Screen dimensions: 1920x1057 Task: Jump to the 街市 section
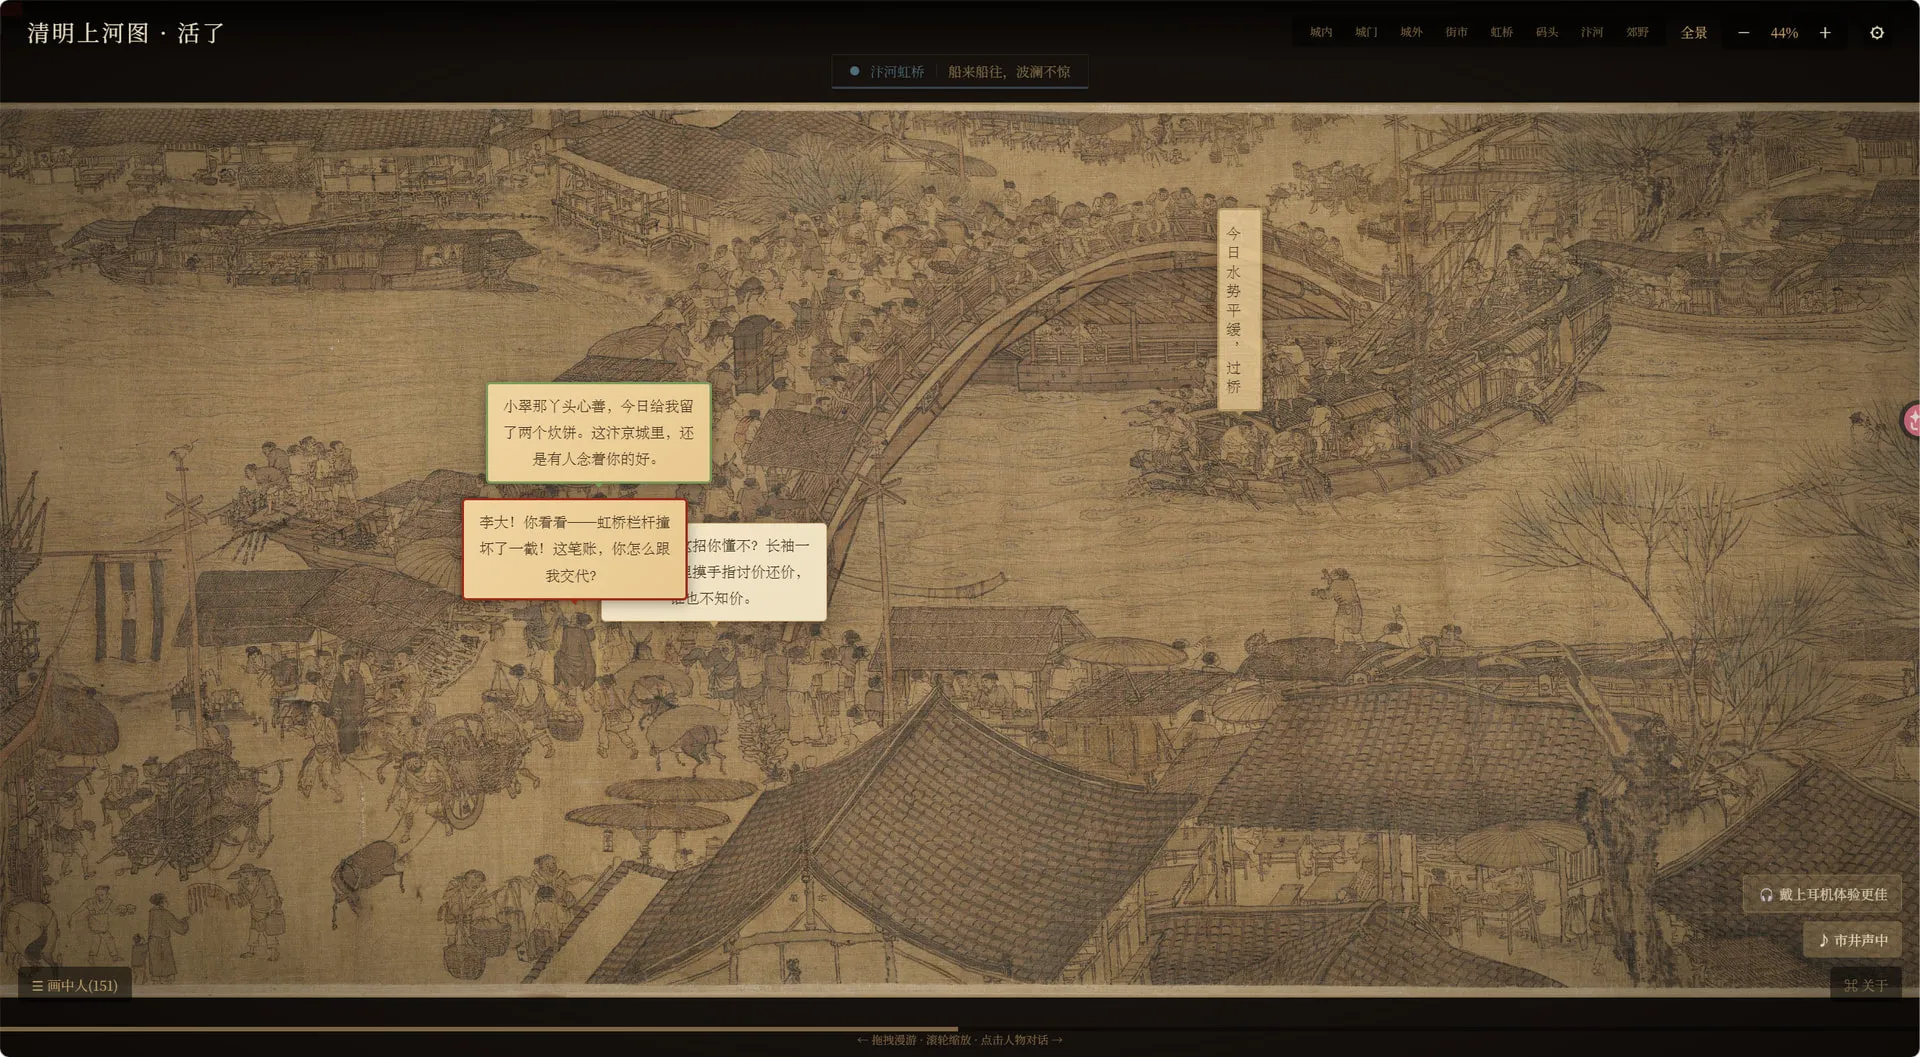click(1456, 32)
